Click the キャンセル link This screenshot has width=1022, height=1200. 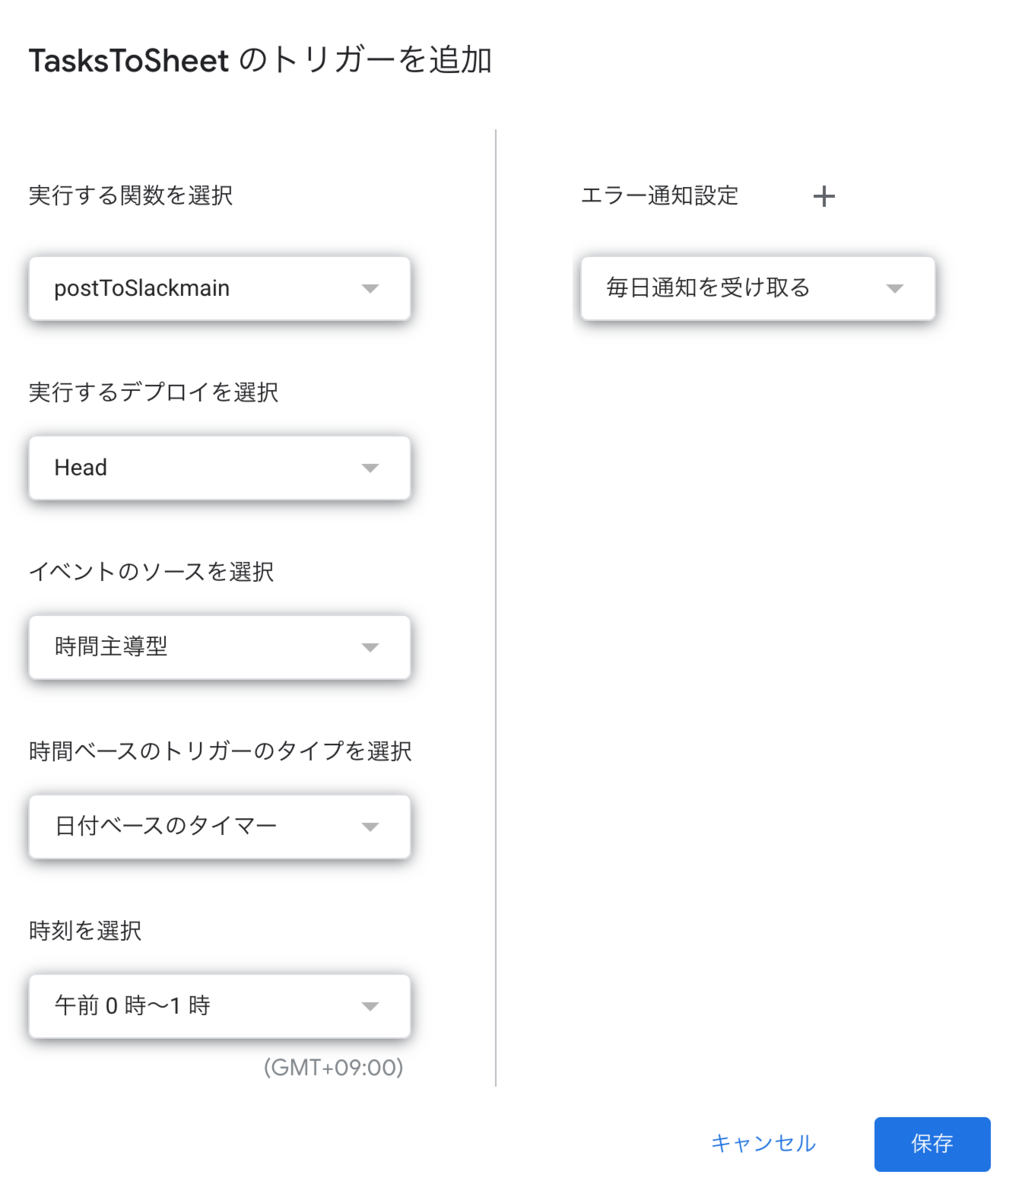(763, 1143)
